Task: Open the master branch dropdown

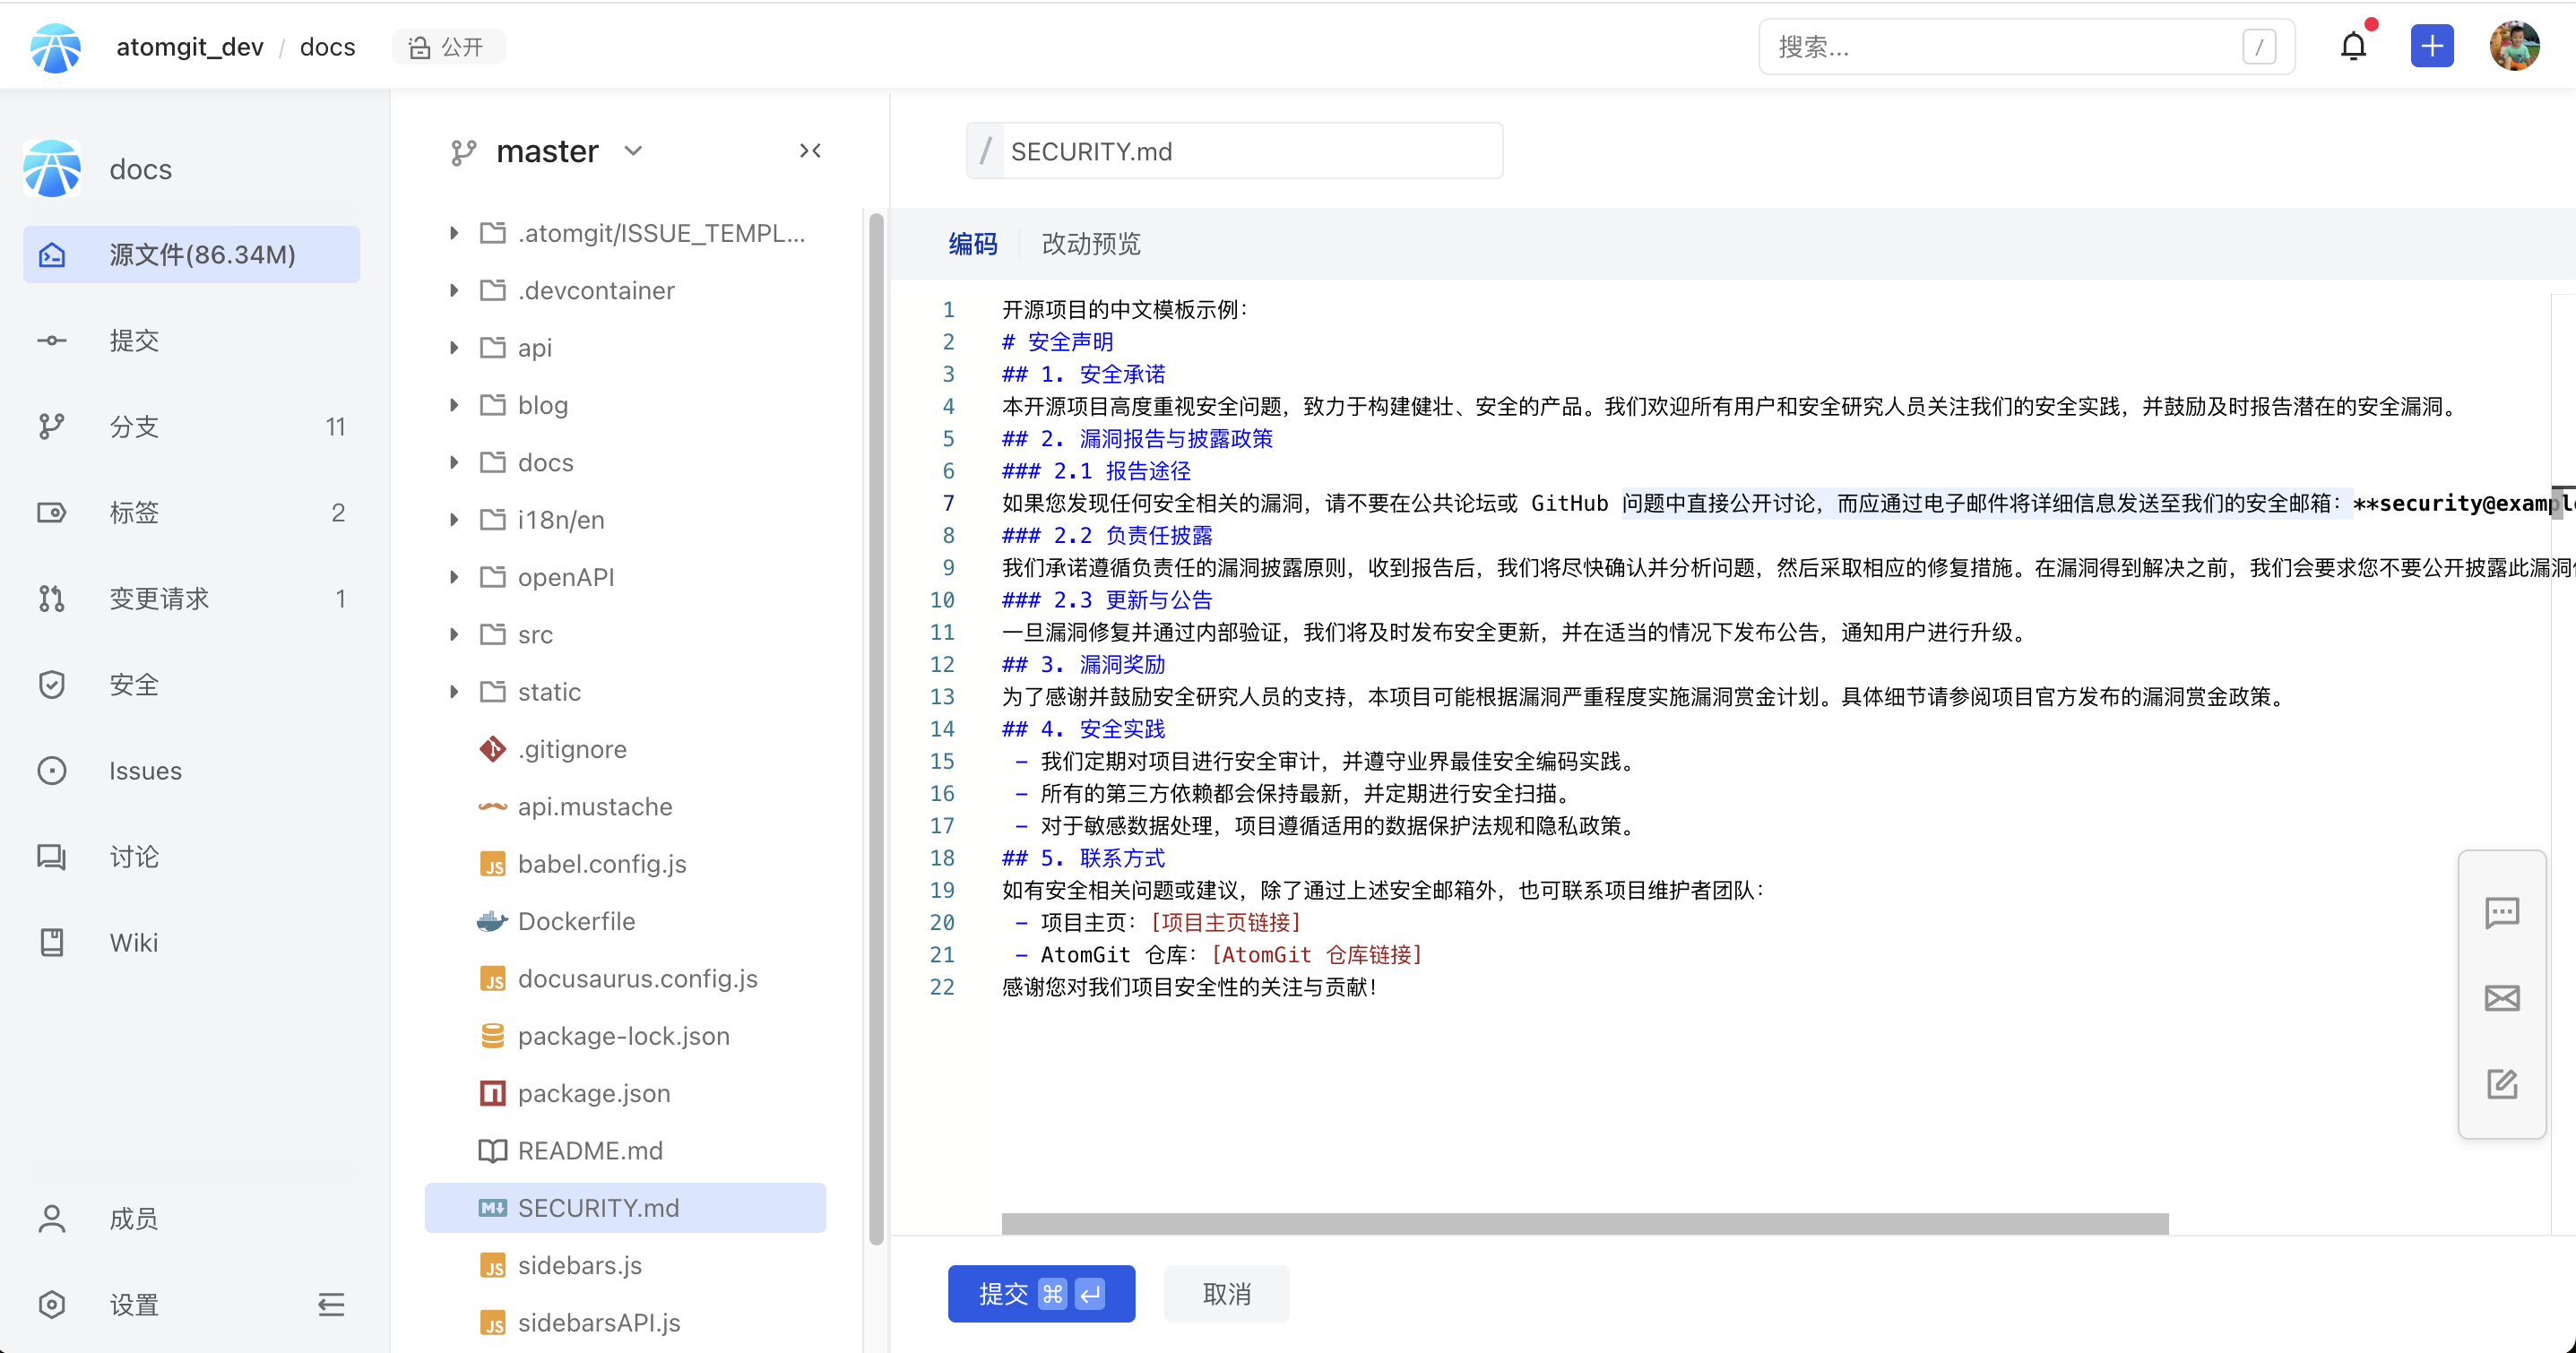Action: [546, 151]
